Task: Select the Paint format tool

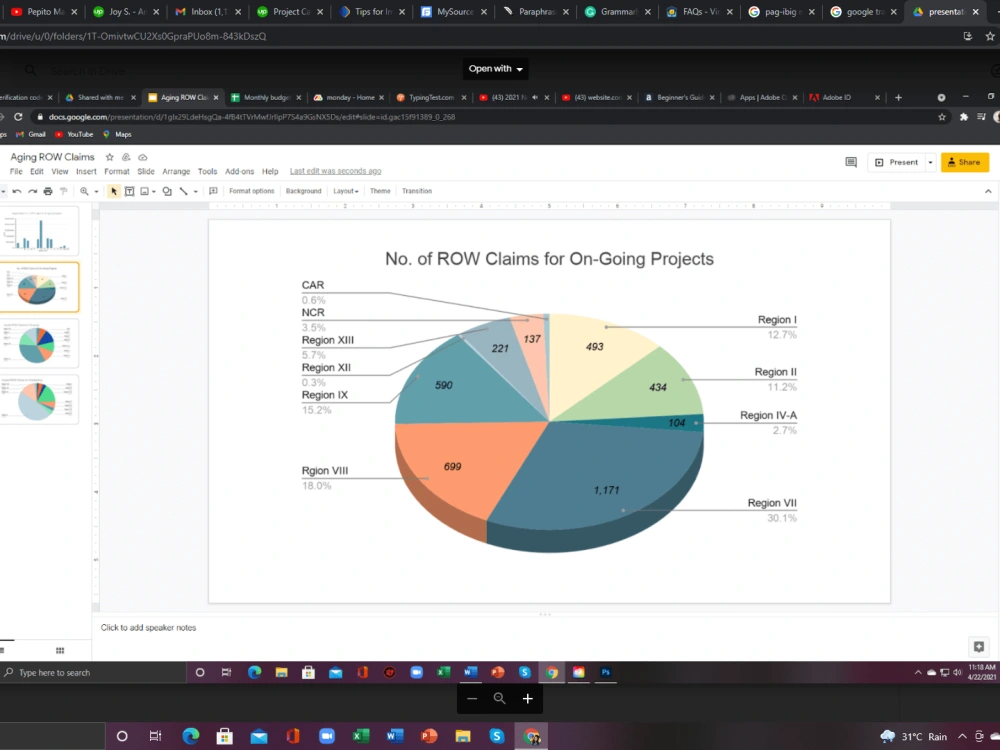Action: 63,191
